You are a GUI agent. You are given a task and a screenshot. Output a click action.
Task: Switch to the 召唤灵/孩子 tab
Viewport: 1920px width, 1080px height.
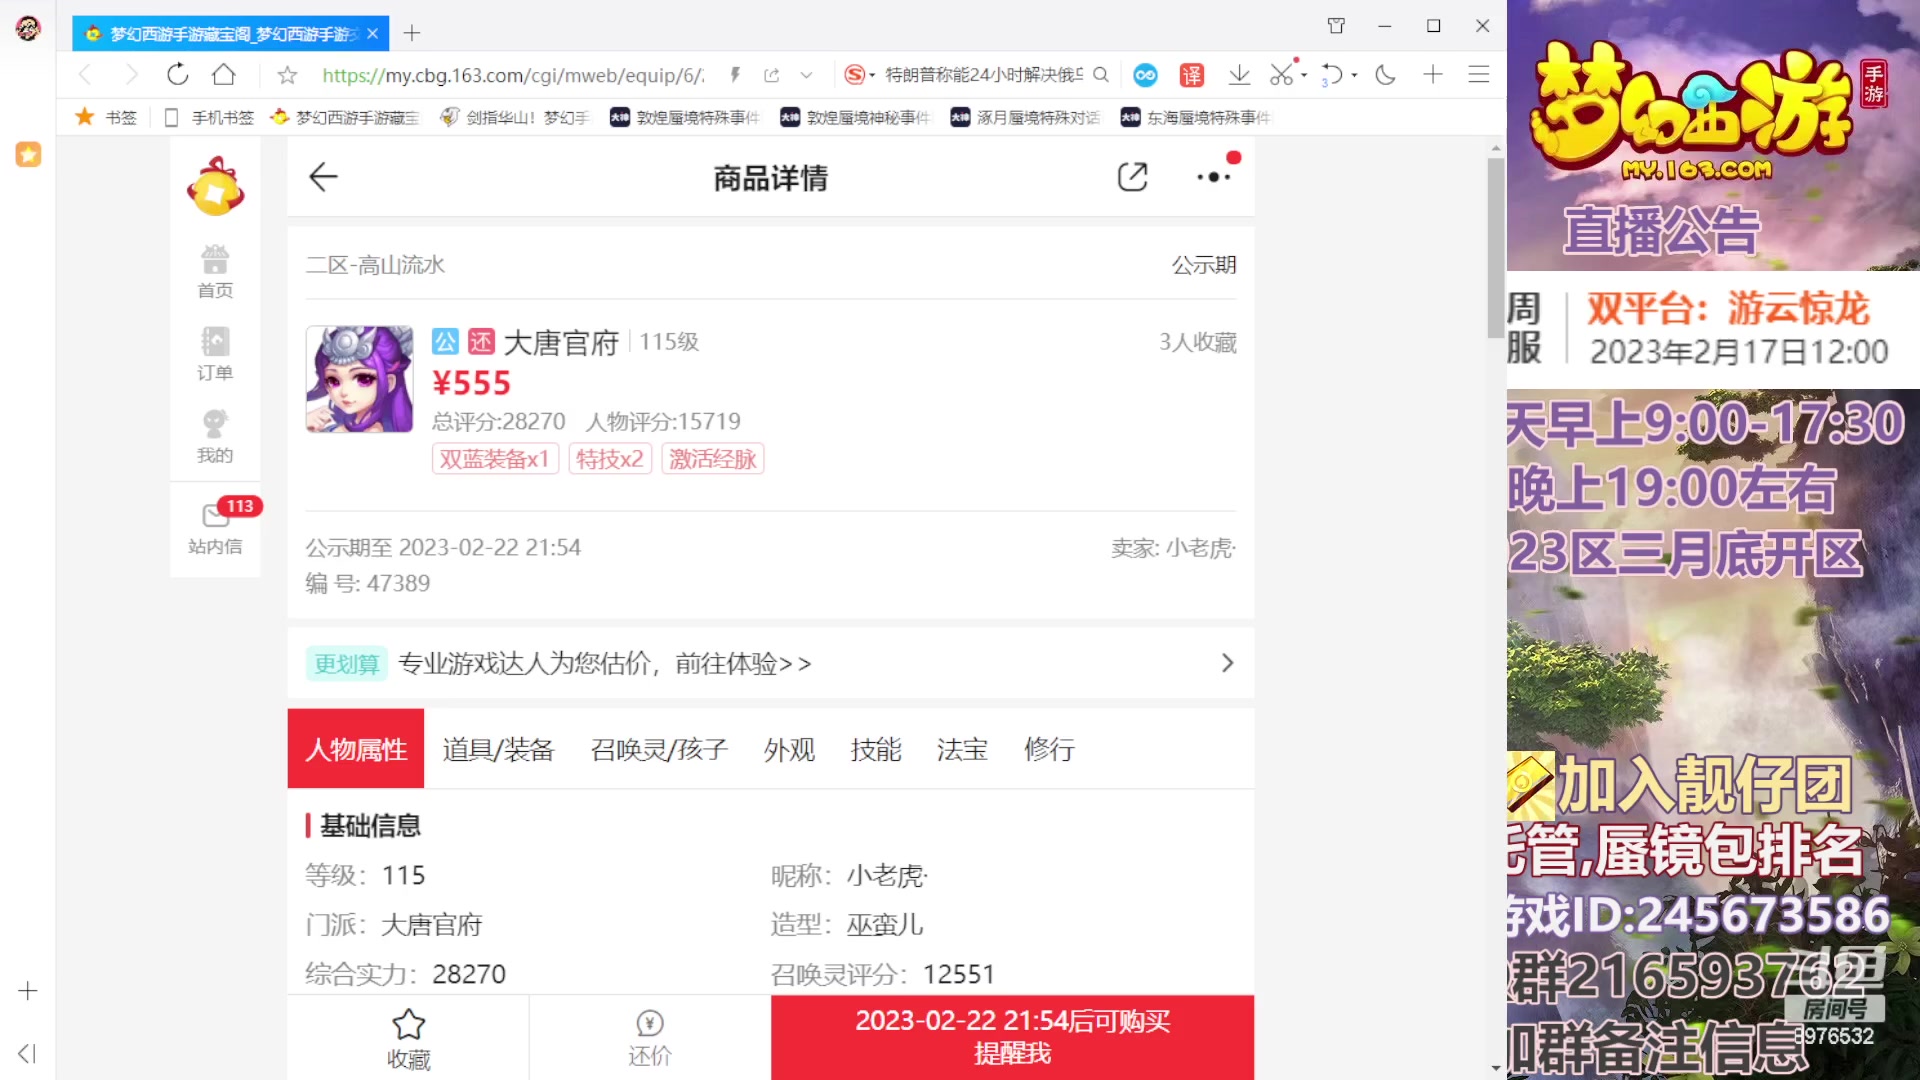point(659,749)
